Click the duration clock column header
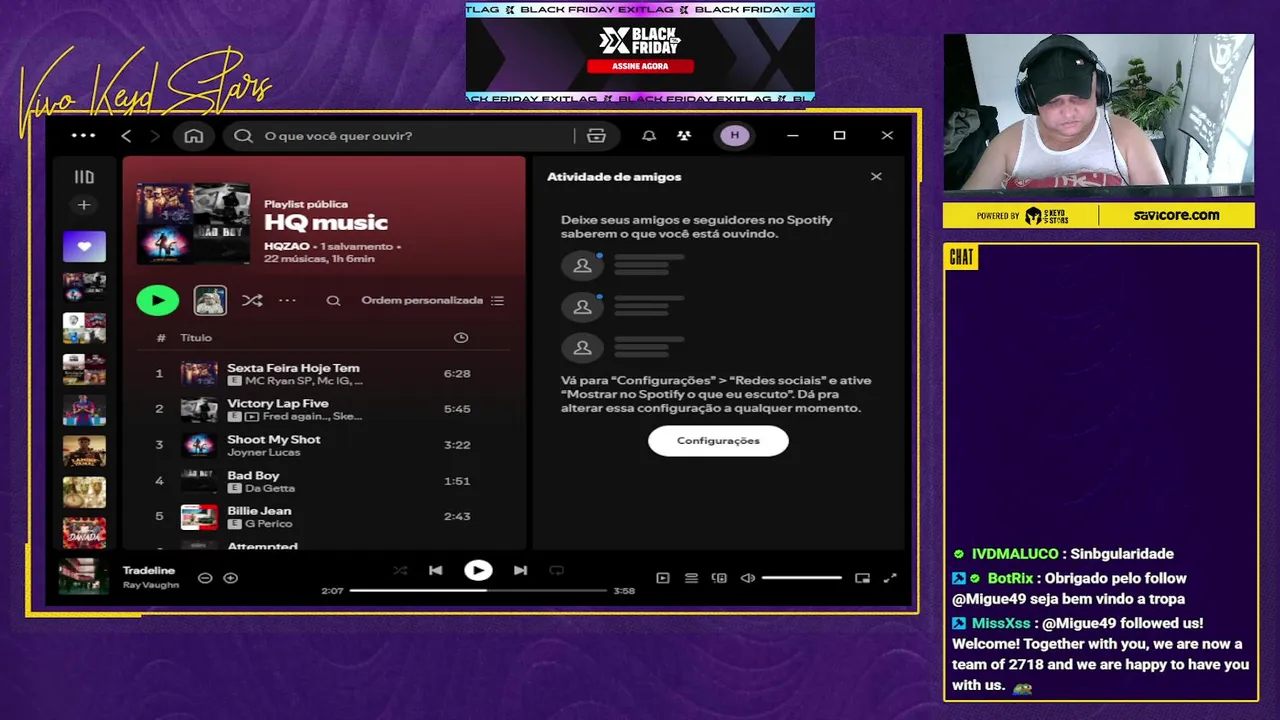The image size is (1280, 720). pos(461,338)
